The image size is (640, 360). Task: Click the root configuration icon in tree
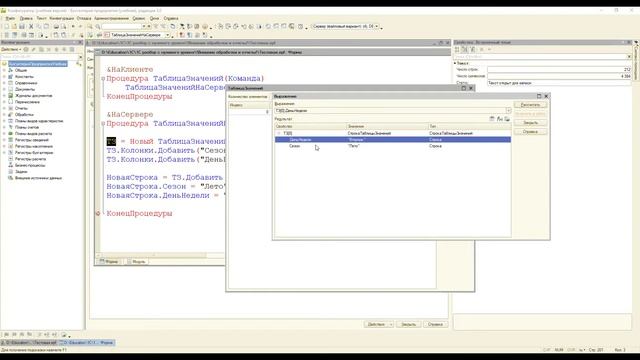tap(4, 64)
